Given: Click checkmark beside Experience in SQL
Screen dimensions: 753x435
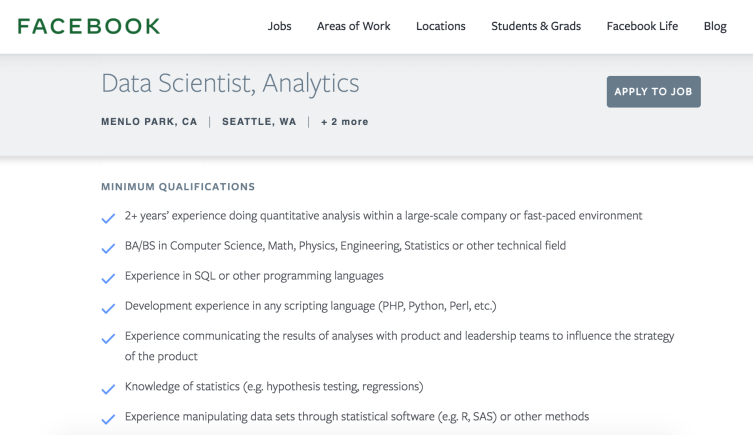Looking at the screenshot, I should [x=108, y=278].
